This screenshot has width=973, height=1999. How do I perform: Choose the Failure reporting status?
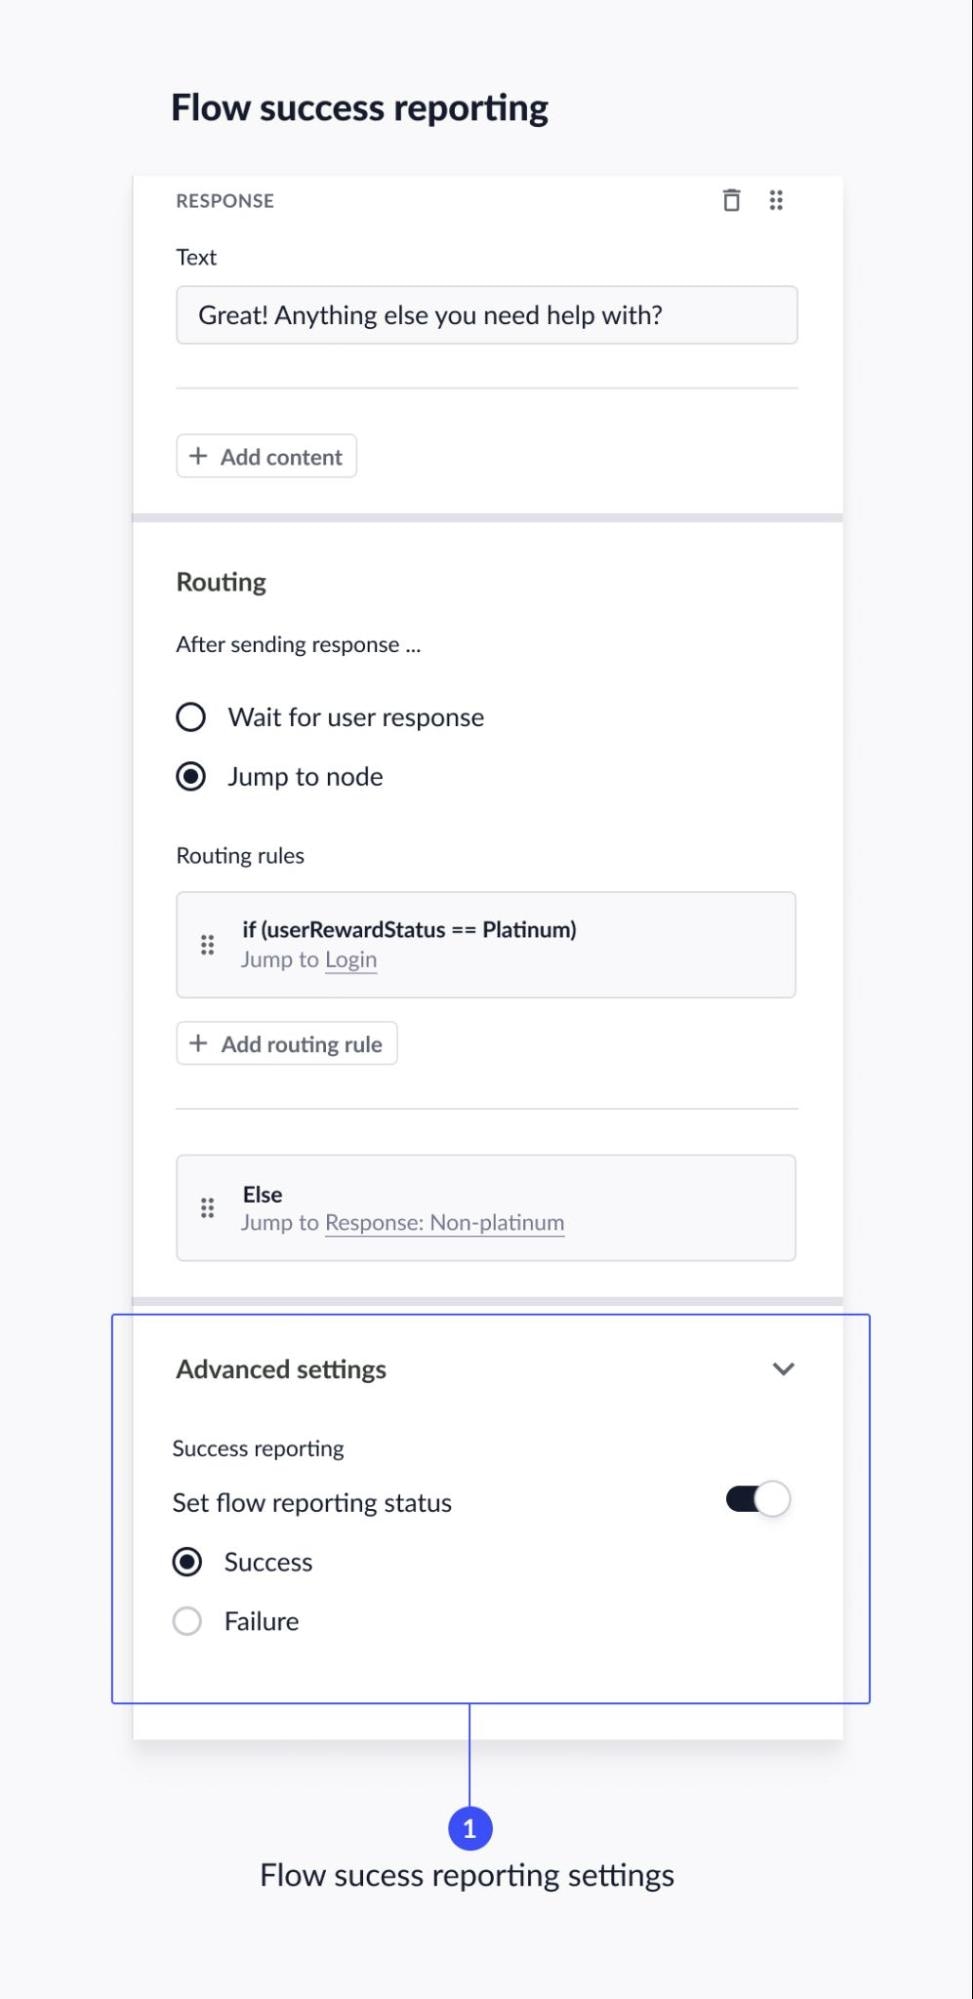tap(187, 1621)
